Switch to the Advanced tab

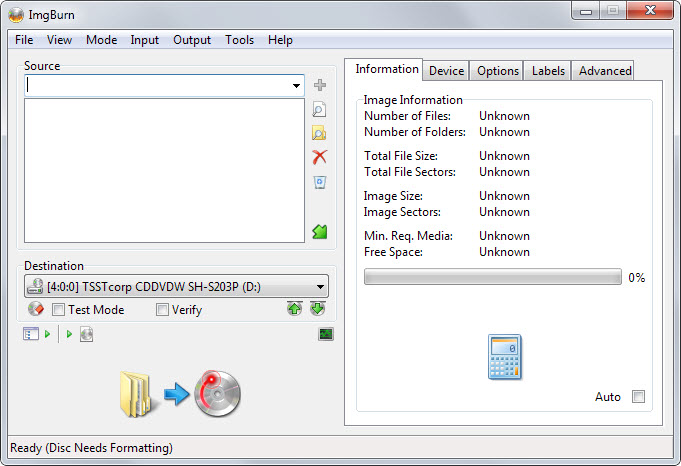tap(605, 71)
